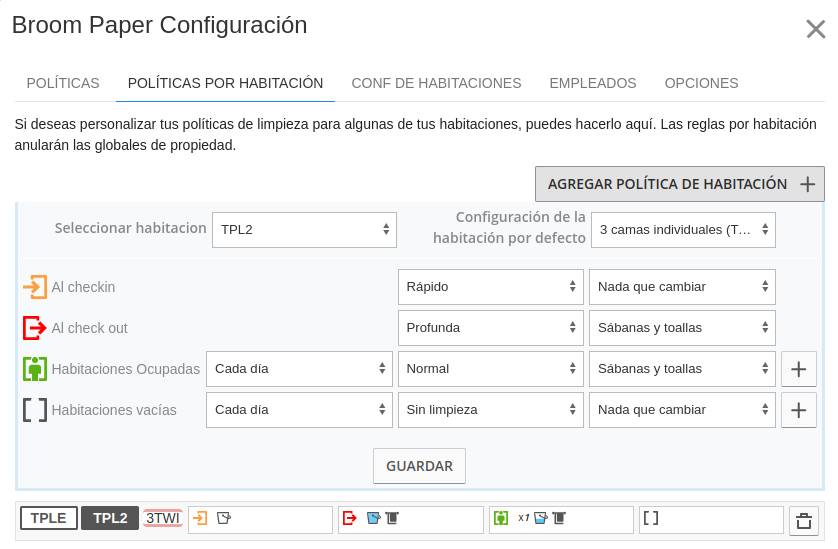Click the Seleccionar habitacion label
Viewport: 838px width, 549px height.
point(130,228)
